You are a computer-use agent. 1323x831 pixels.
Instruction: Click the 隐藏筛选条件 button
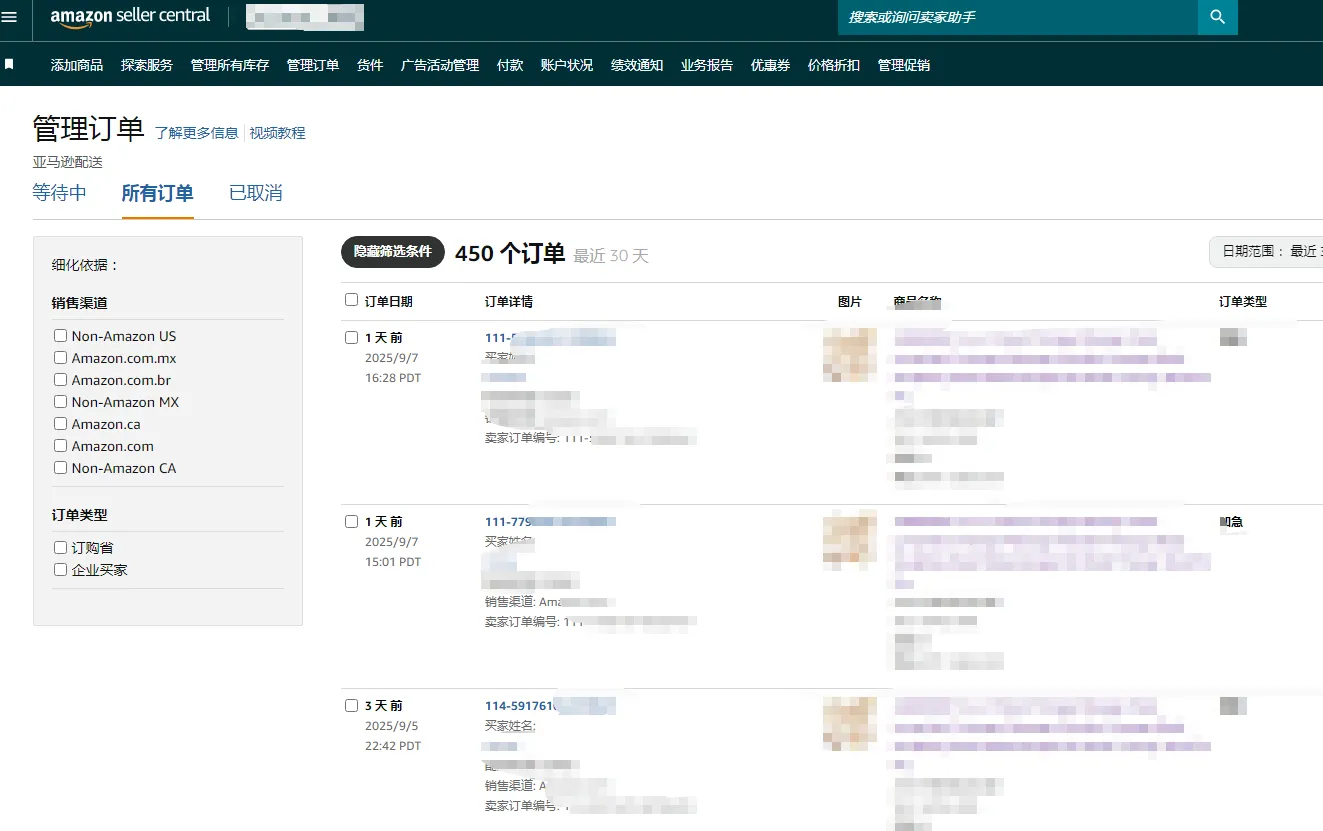393,252
